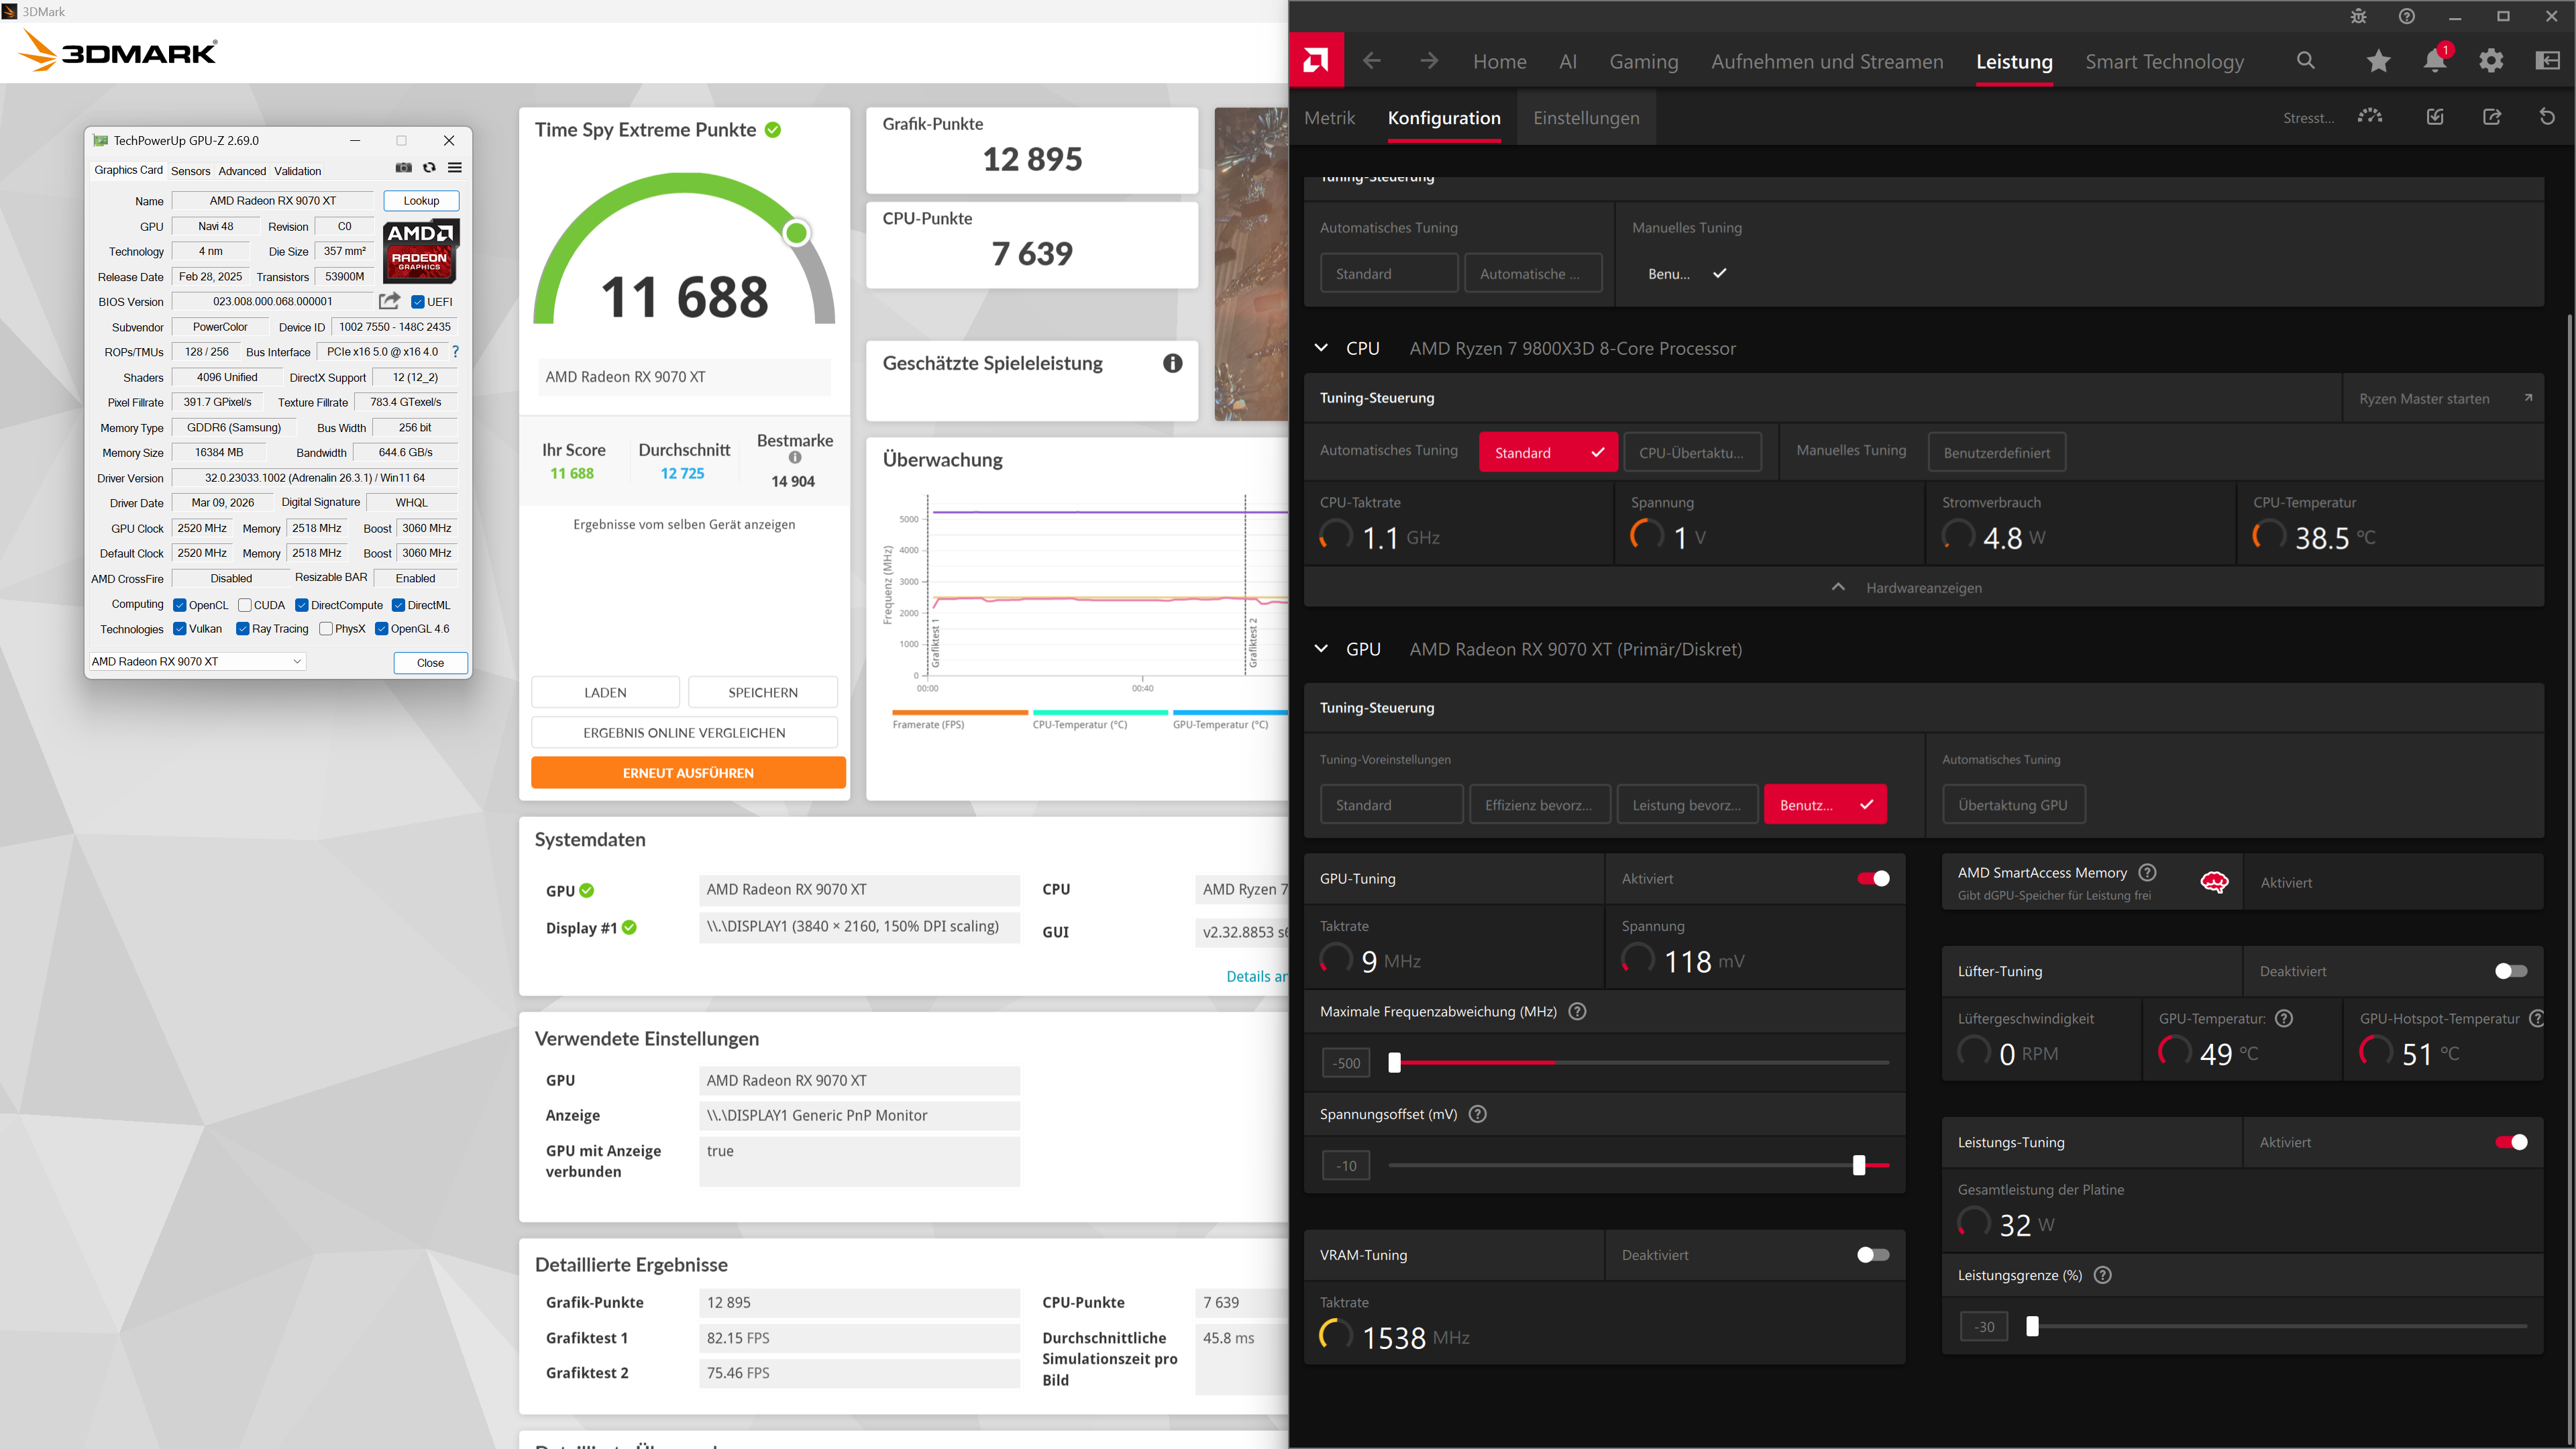Image resolution: width=2576 pixels, height=1449 pixels.
Task: Open AMD Software settings gear icon
Action: pos(2491,62)
